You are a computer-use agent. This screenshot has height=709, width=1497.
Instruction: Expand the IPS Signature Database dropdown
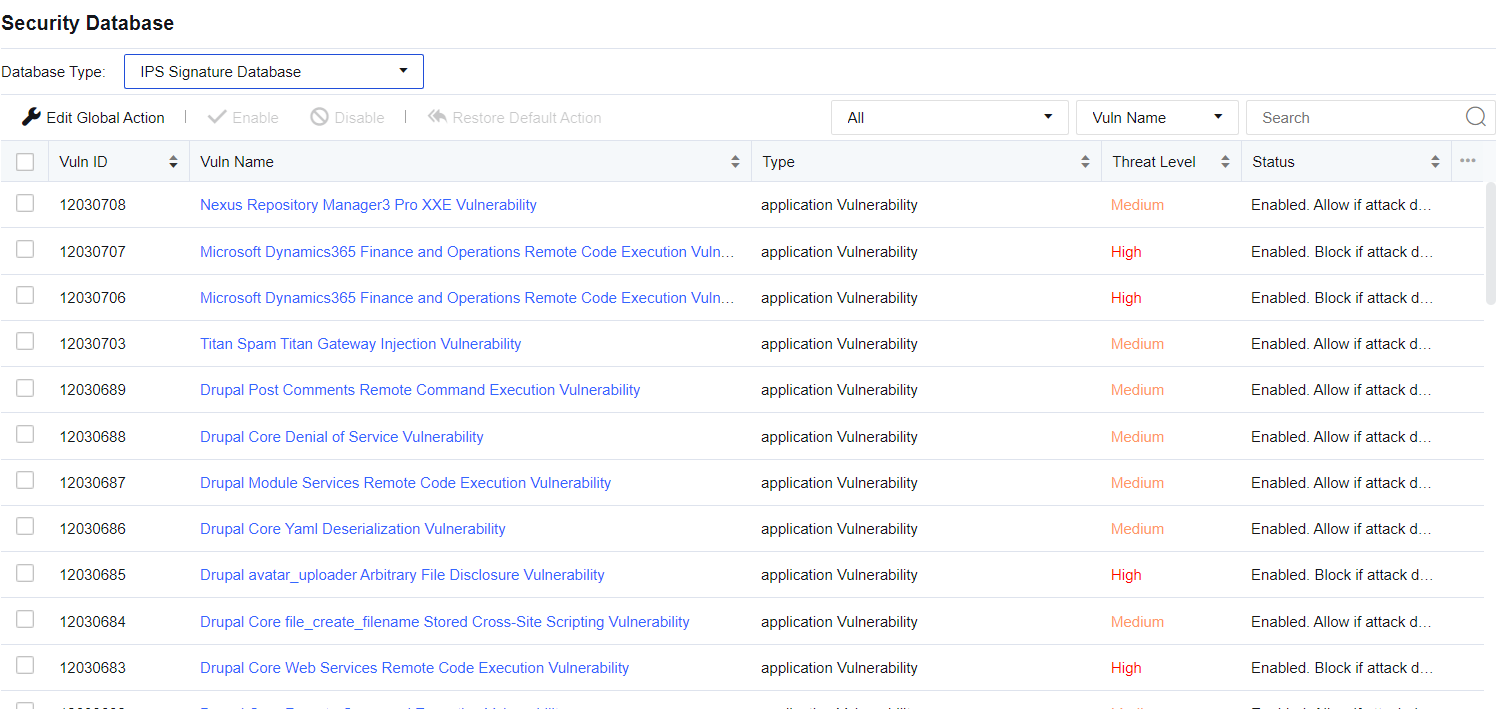click(274, 72)
